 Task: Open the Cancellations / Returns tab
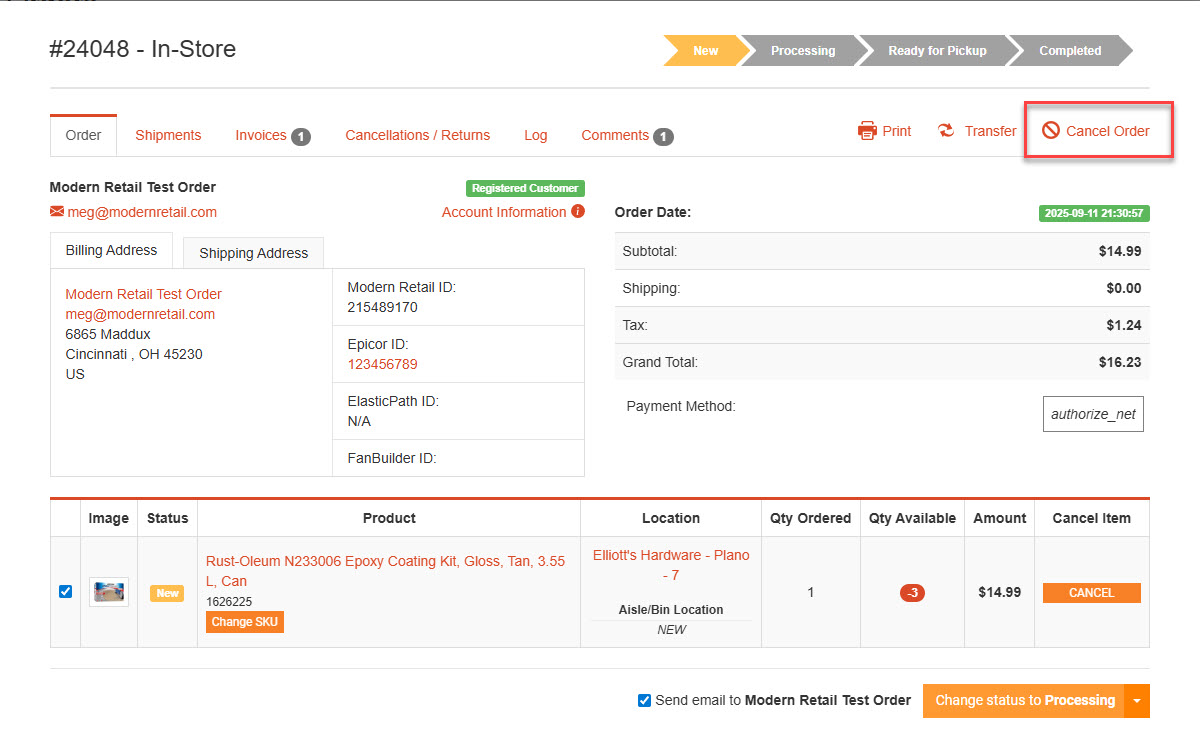pos(418,135)
